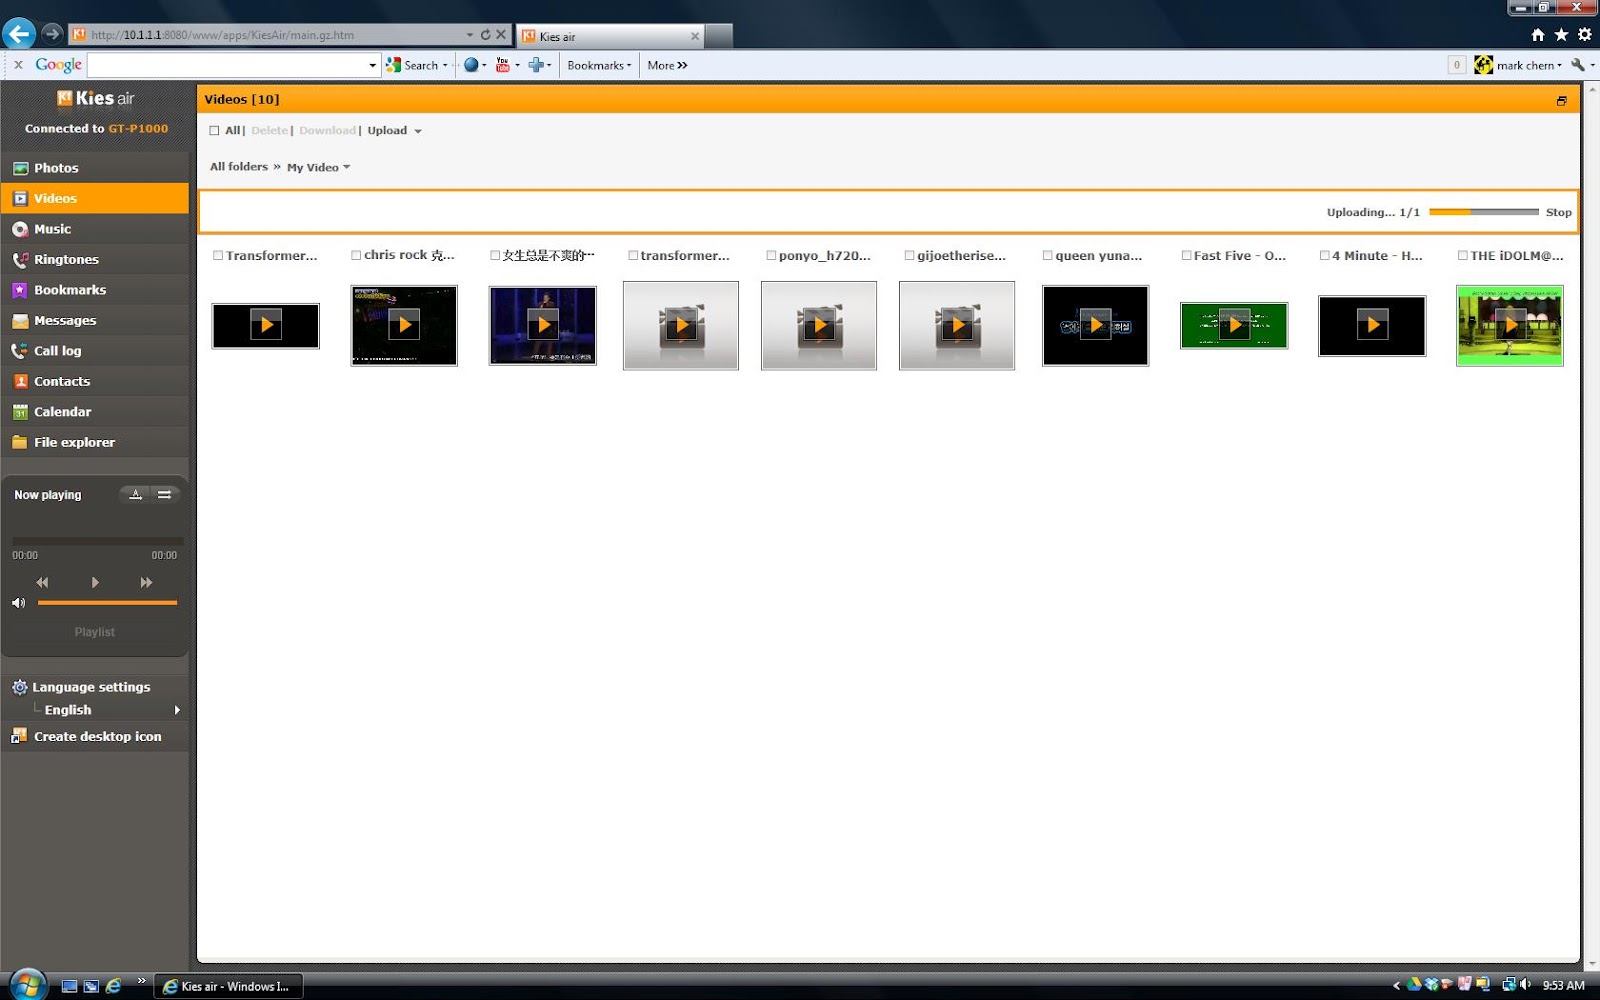This screenshot has width=1600, height=1000.
Task: Go forward with browser forward arrow
Action: pyautogui.click(x=52, y=34)
